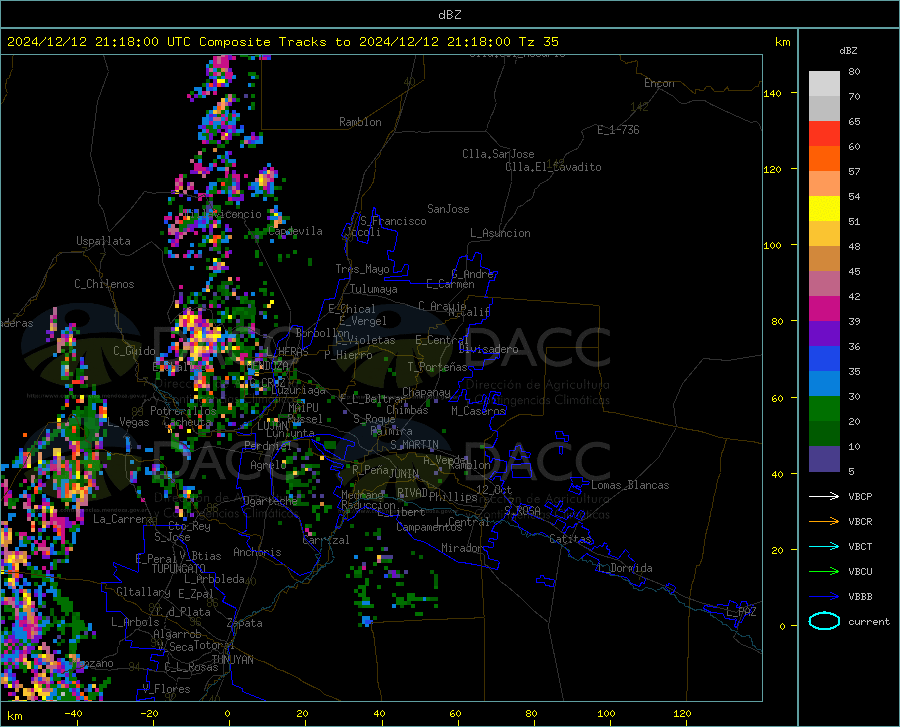Click the 'Gltallary' map label
This screenshot has height=727, width=900.
[143, 592]
